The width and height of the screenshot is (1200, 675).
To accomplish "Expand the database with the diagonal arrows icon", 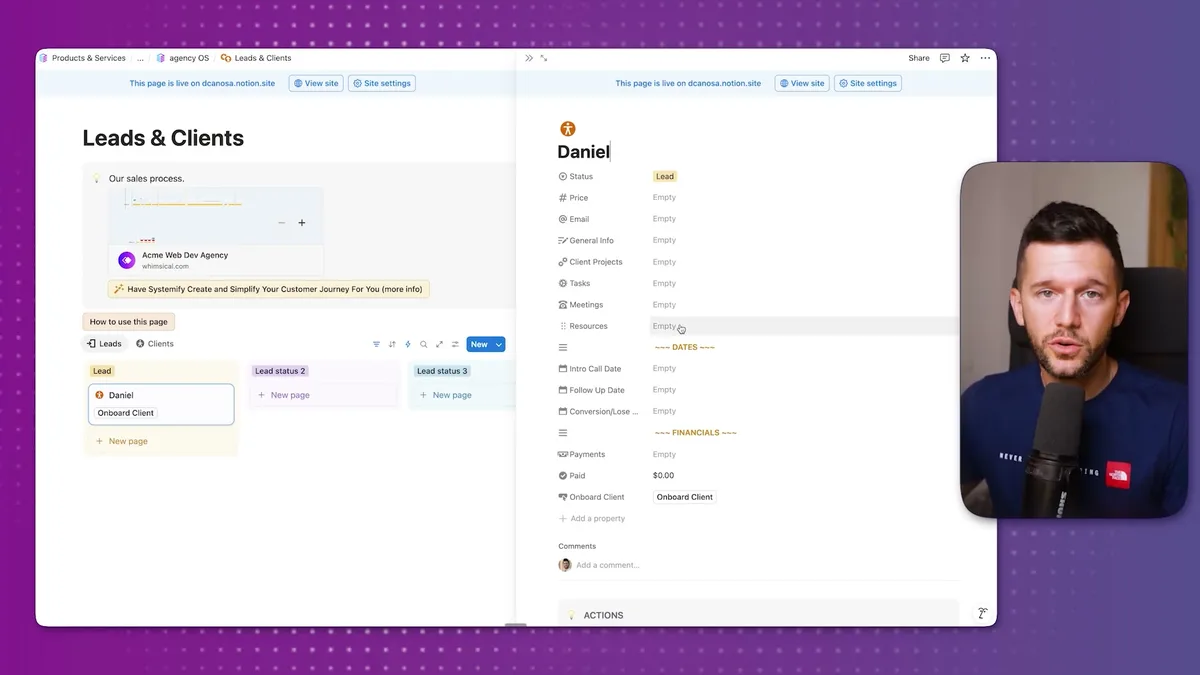I will [439, 344].
